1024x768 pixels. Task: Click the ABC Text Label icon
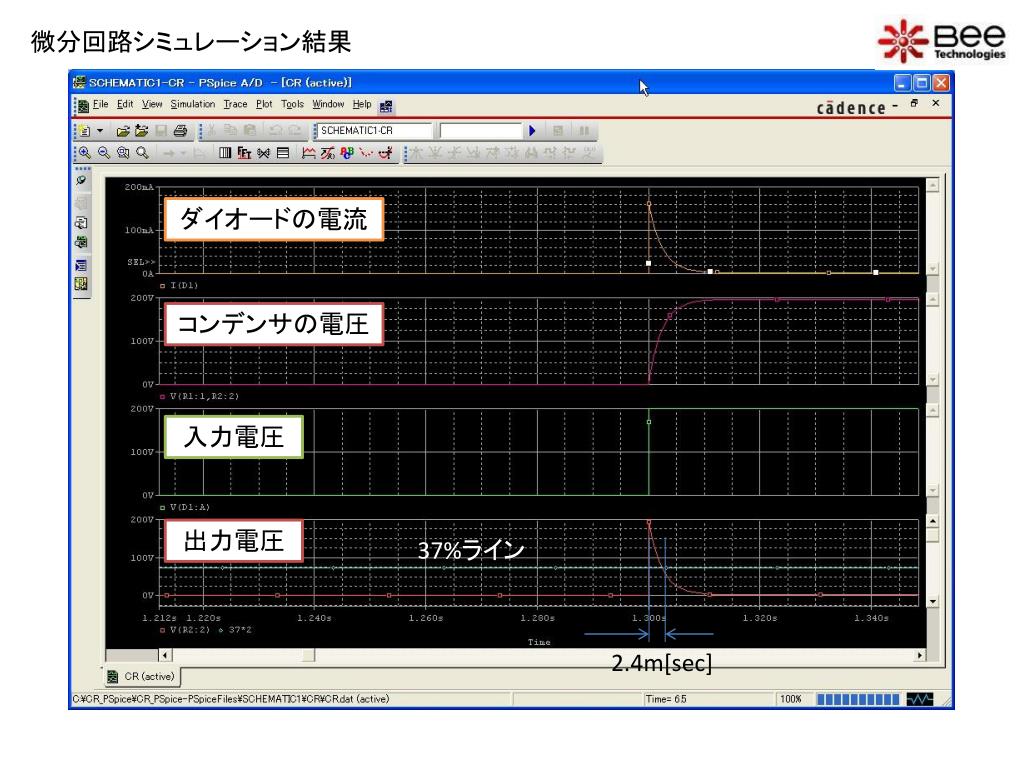[347, 153]
